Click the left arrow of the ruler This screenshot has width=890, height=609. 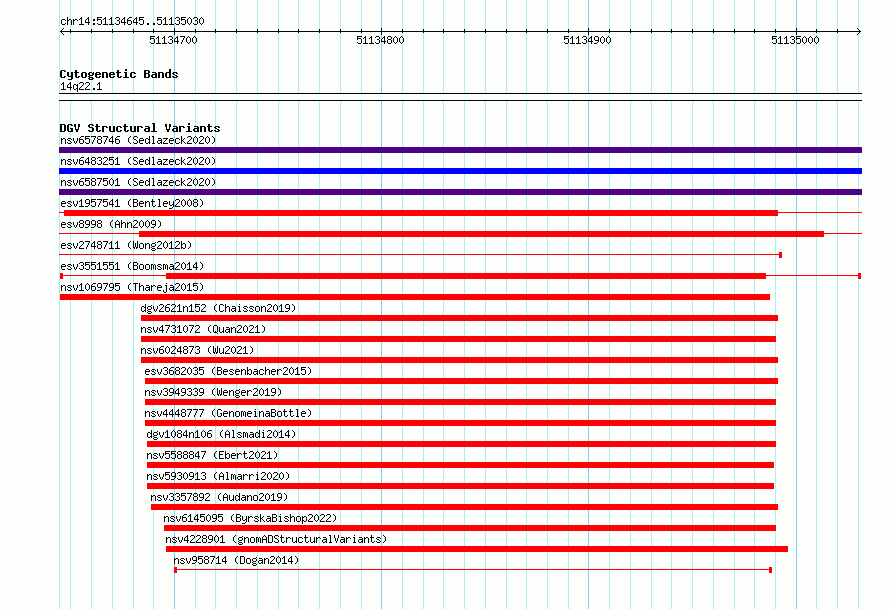click(x=62, y=32)
